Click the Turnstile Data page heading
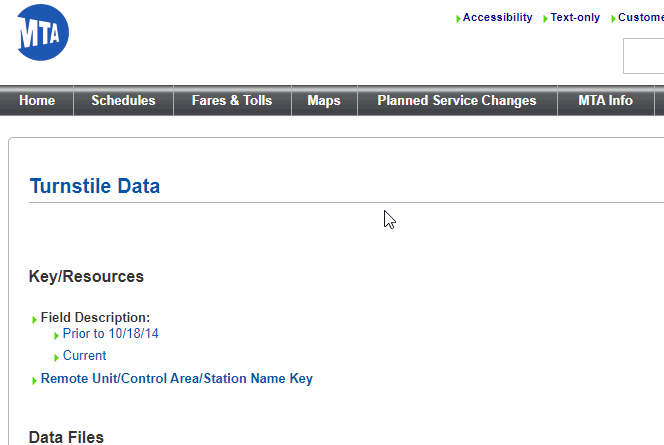Image resolution: width=664 pixels, height=445 pixels. [95, 186]
